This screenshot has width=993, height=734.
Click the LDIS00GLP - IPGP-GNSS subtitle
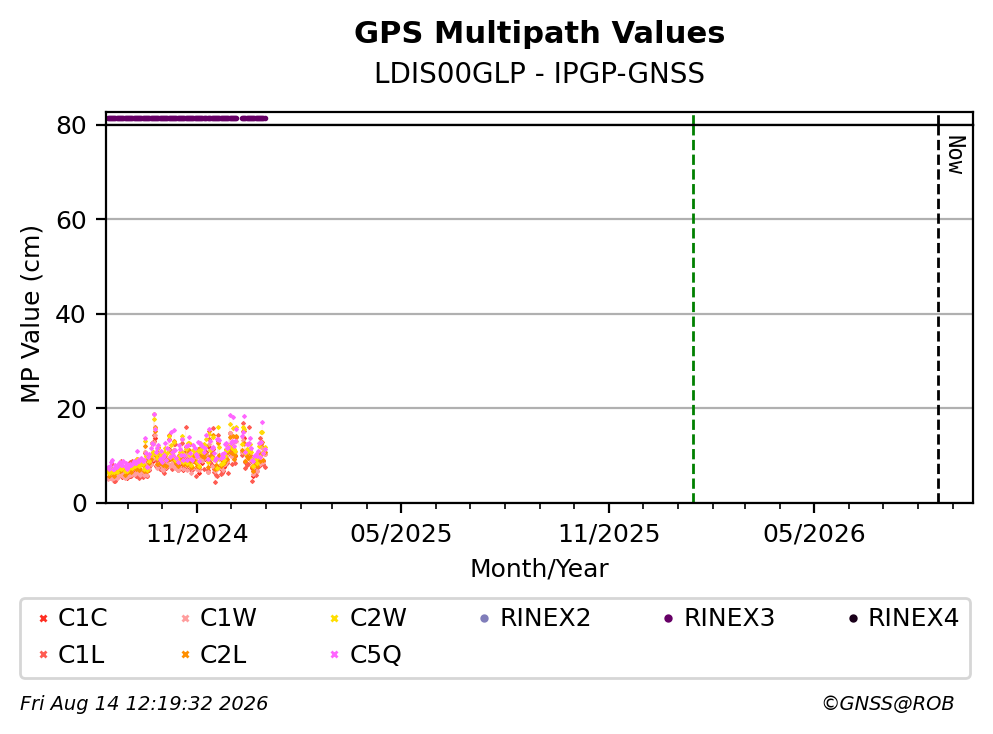coord(540,73)
